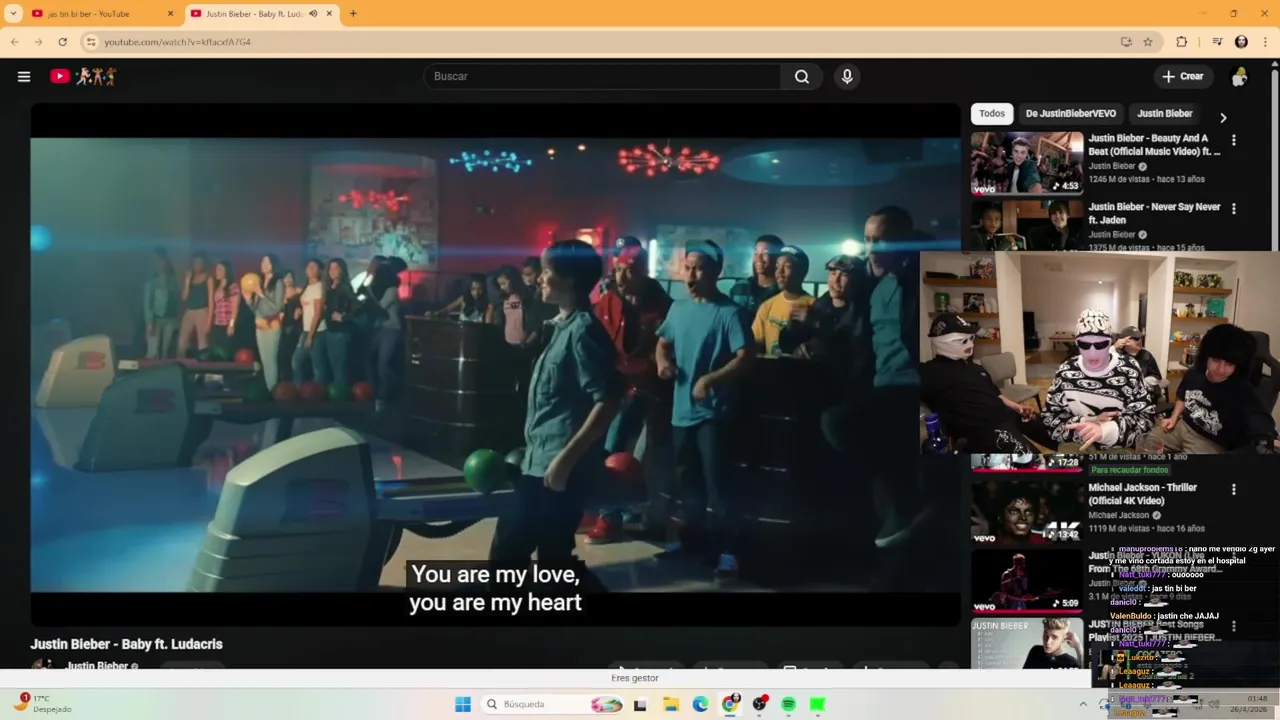Click the Chrome address bar URL

point(178,42)
